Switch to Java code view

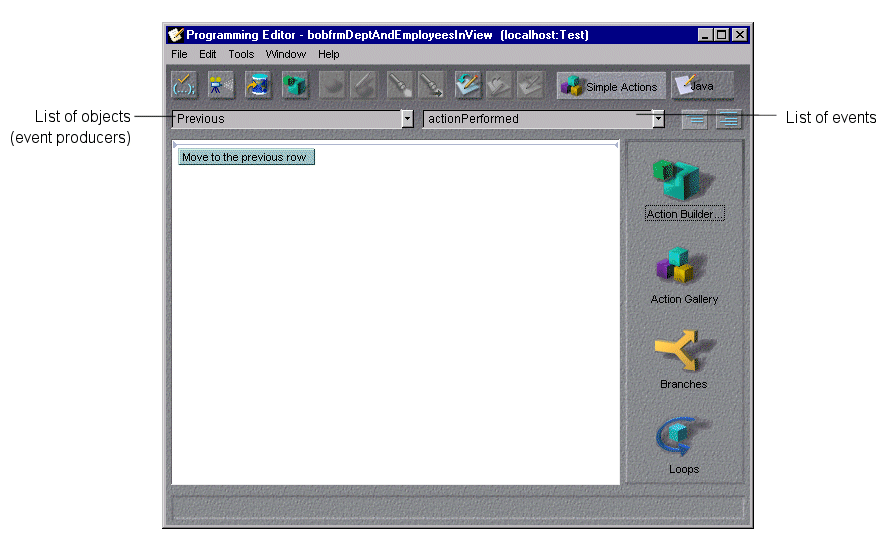(702, 86)
